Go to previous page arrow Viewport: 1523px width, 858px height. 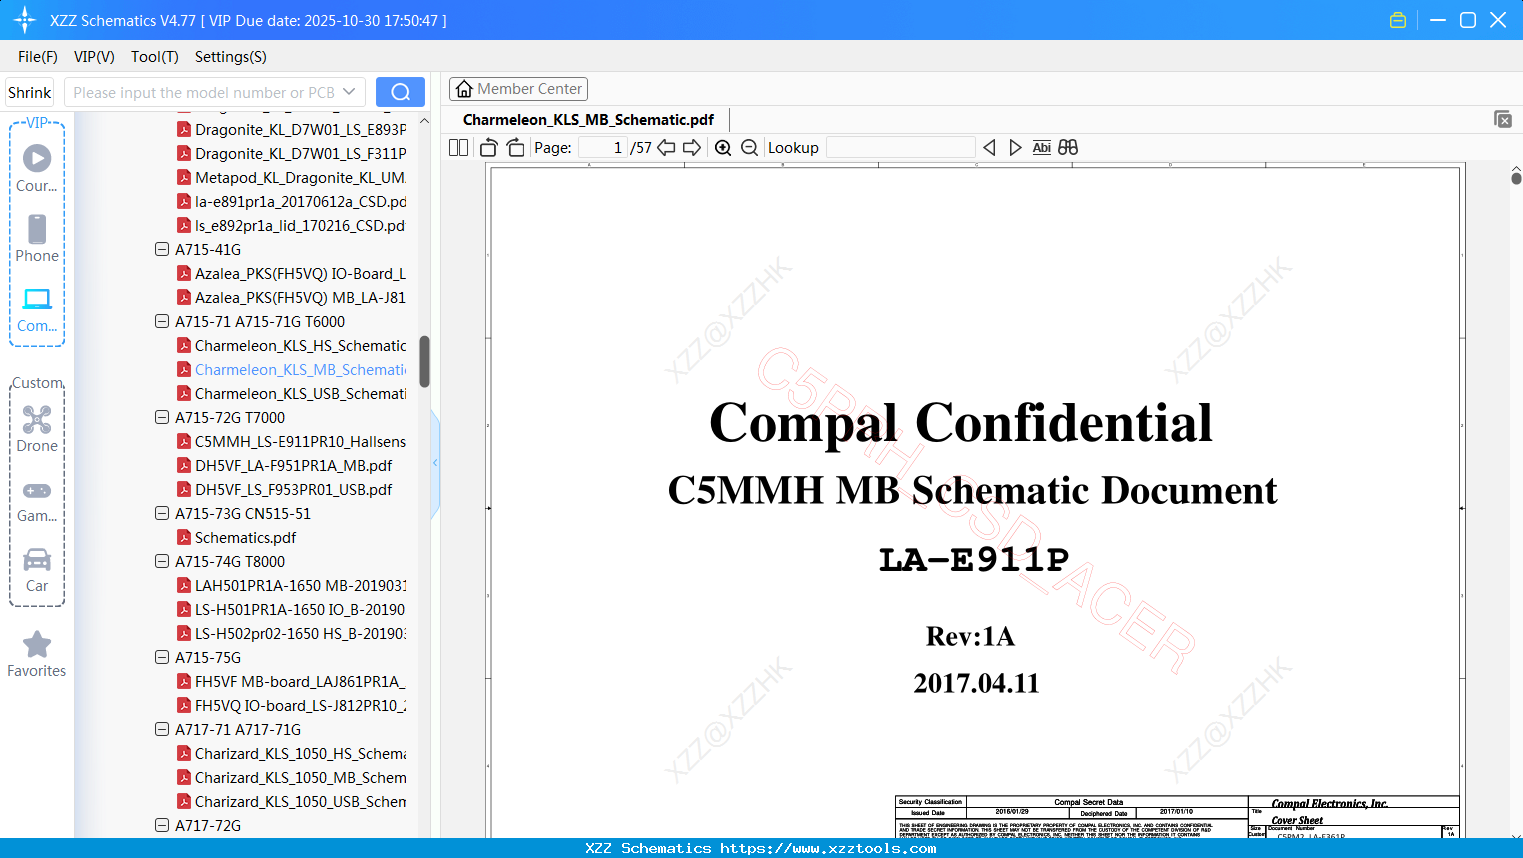coord(666,148)
